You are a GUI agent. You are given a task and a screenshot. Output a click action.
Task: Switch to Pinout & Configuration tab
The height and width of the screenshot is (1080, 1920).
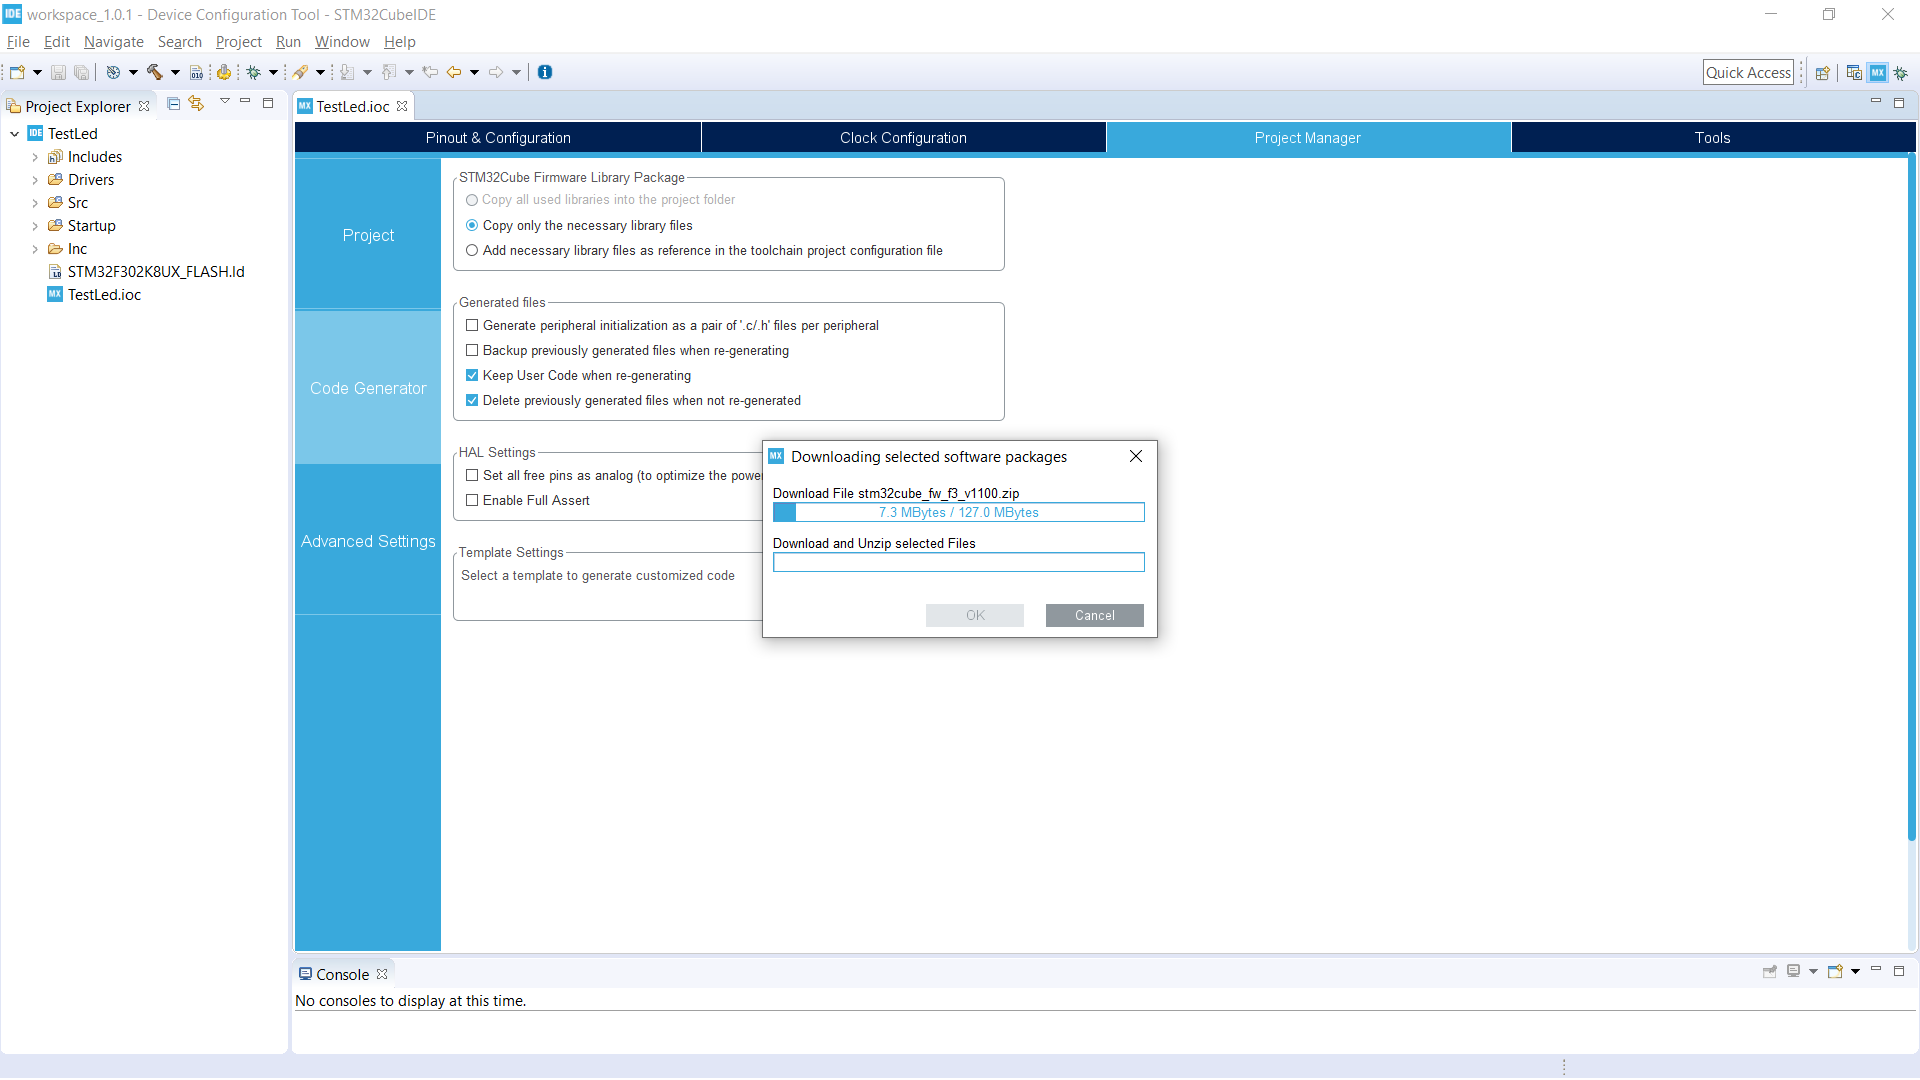[498, 138]
